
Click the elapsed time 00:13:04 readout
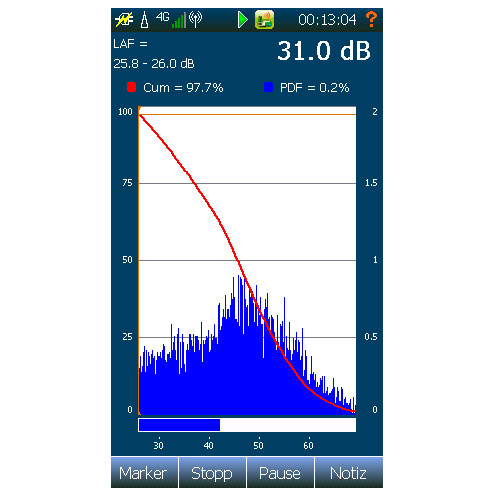pyautogui.click(x=327, y=20)
